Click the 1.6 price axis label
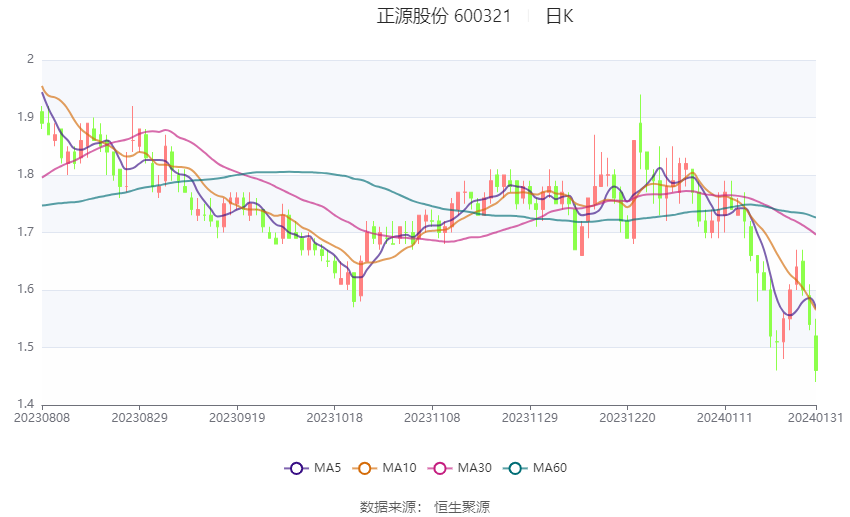The width and height of the screenshot is (850, 517). click(x=25, y=289)
